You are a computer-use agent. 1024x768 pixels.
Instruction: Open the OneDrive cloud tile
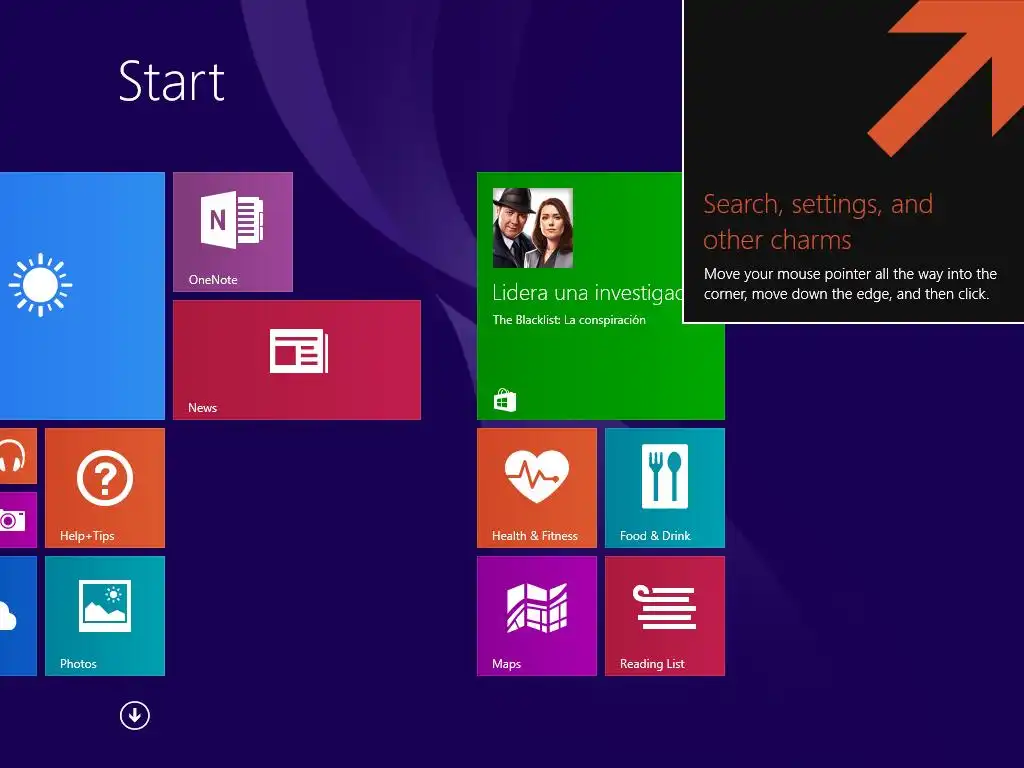pyautogui.click(x=18, y=616)
